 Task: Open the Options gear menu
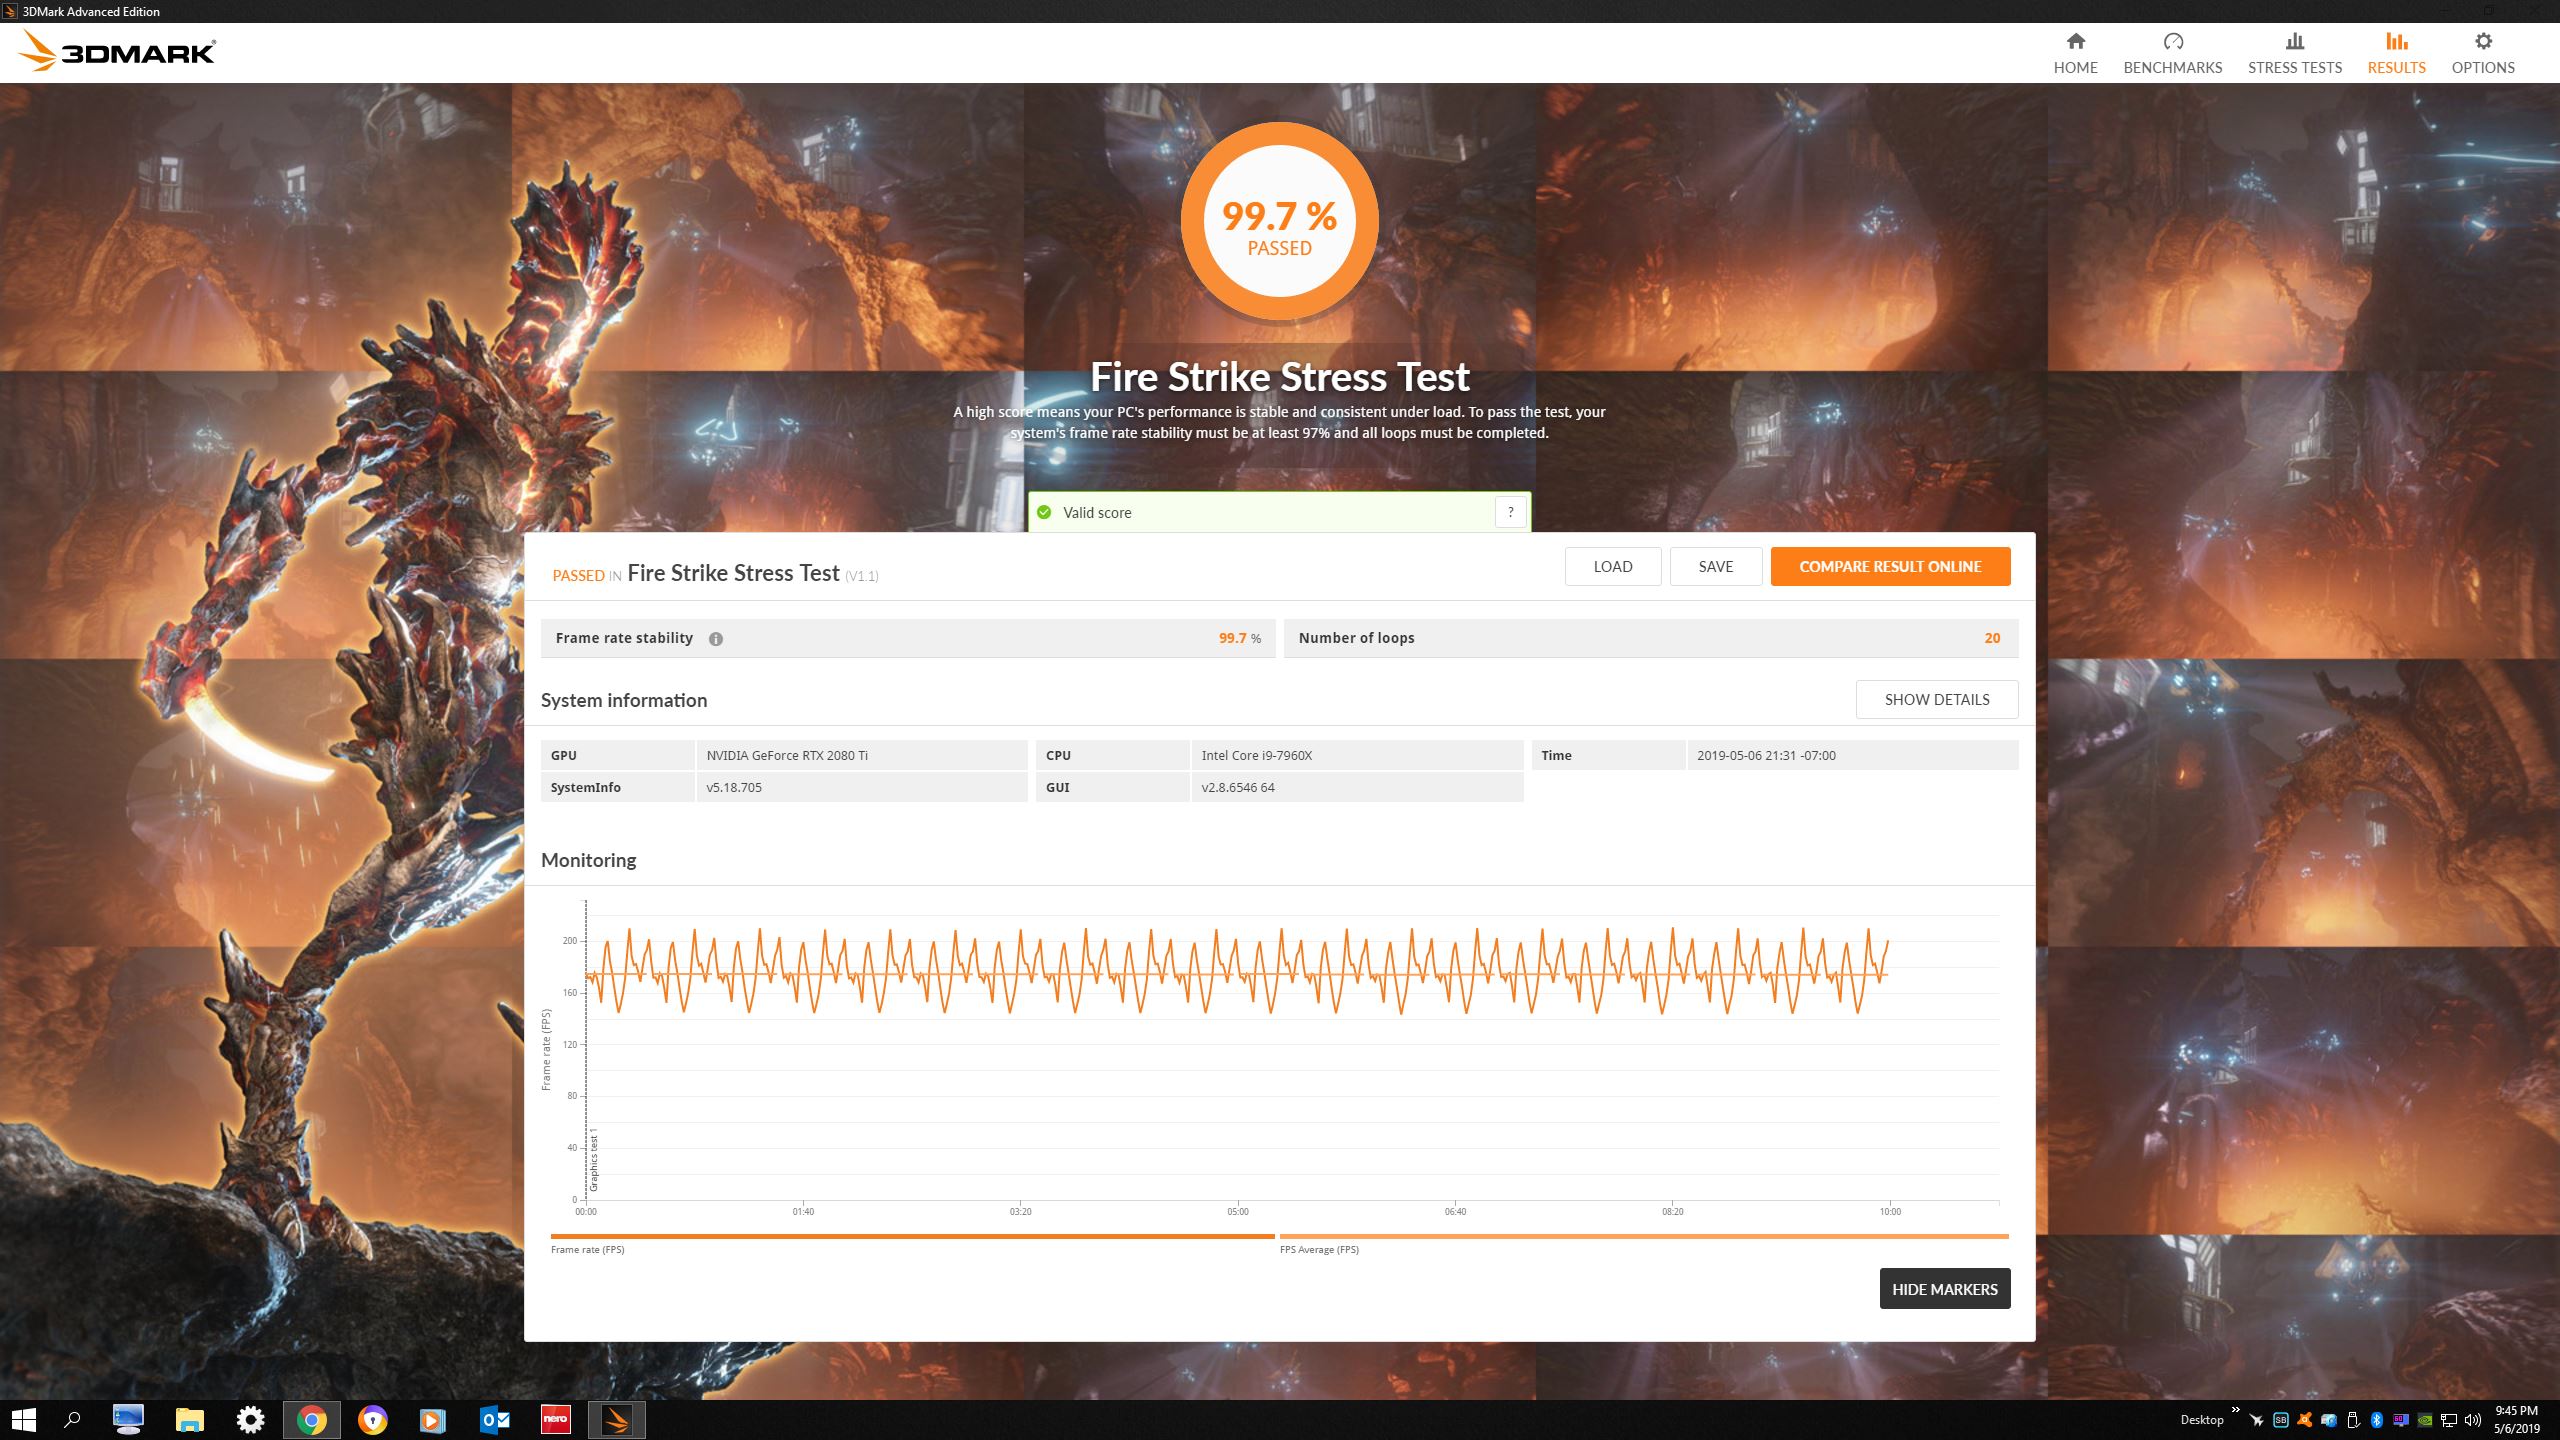(x=2482, y=53)
